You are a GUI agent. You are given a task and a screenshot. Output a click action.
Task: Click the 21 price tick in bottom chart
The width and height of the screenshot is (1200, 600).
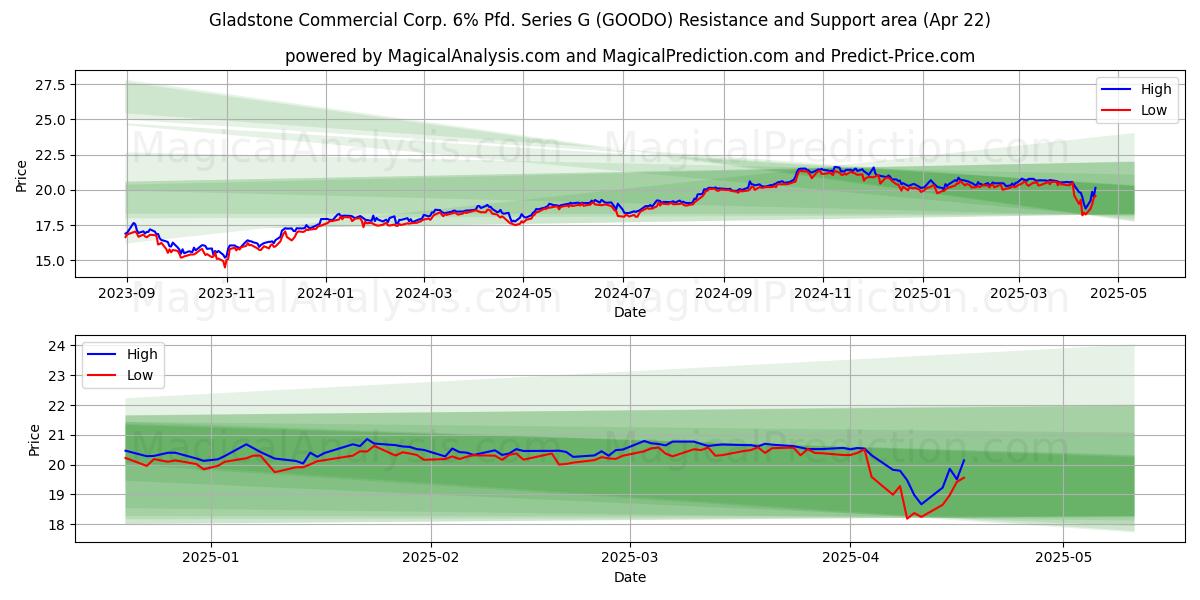point(58,435)
